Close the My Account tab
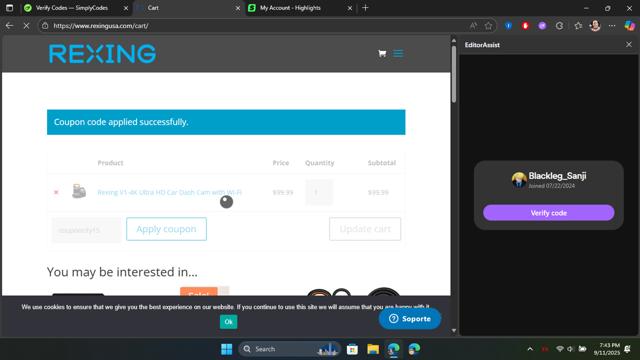Viewport: 640px width, 360px height. tap(349, 8)
